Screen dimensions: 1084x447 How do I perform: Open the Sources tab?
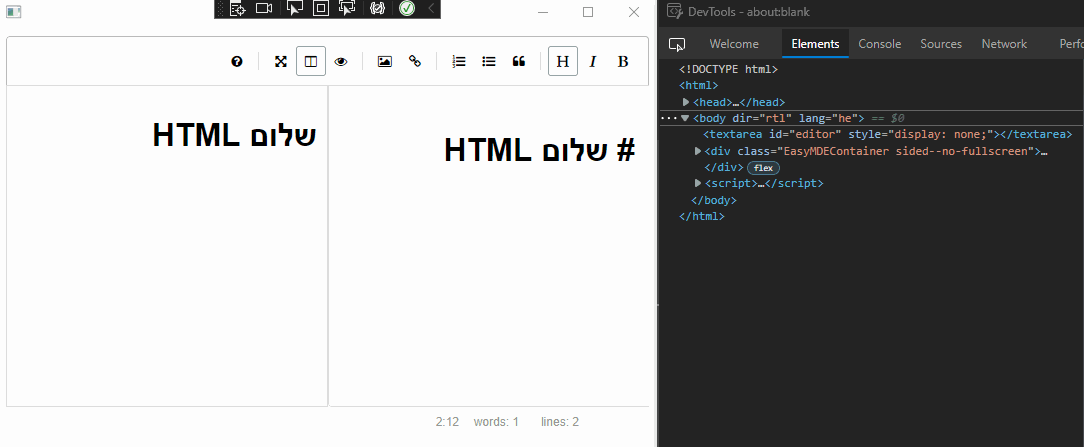pyautogui.click(x=941, y=44)
